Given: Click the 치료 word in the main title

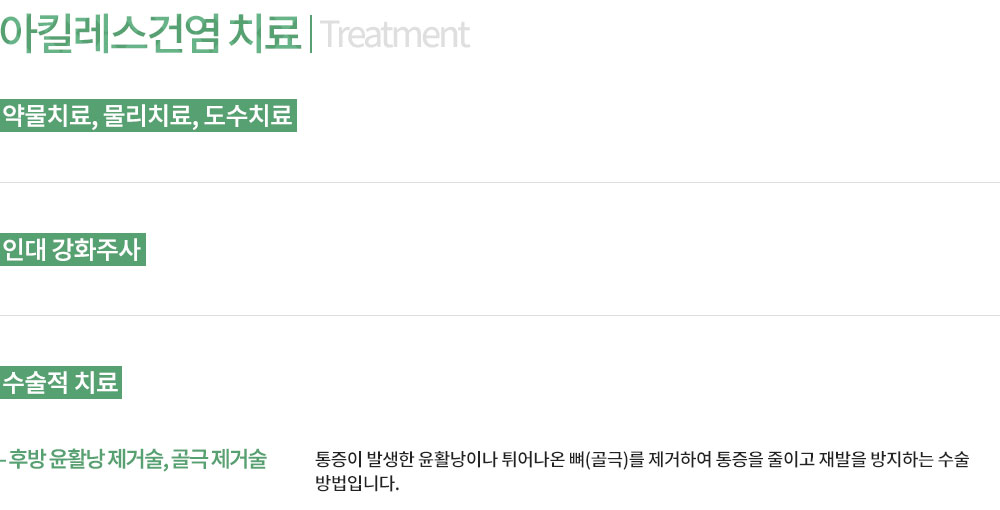Looking at the screenshot, I should (x=265, y=33).
